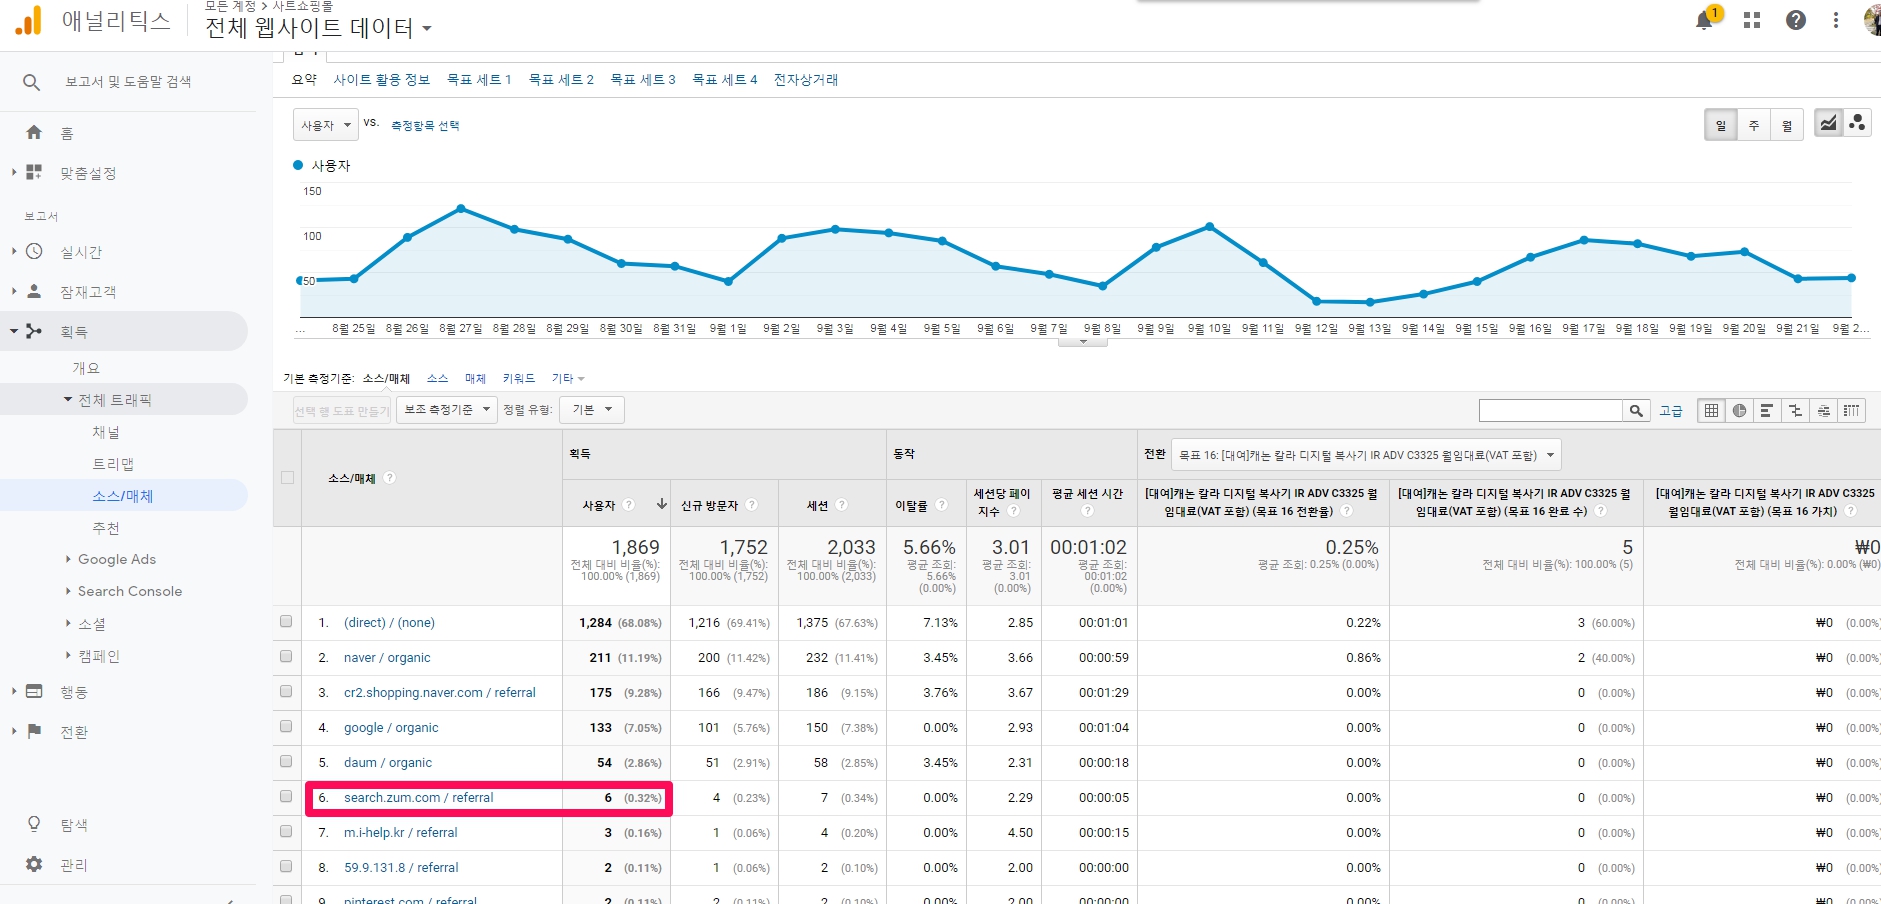1881x904 pixels.
Task: Switch to motion chart view icon
Action: pos(1857,123)
